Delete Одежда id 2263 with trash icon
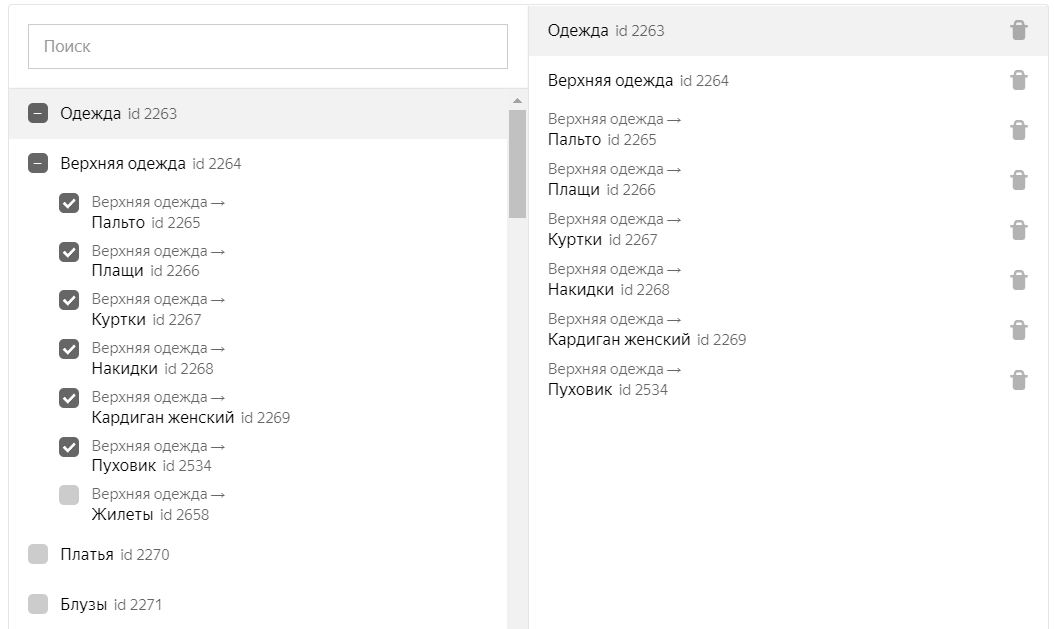Image resolution: width=1054 pixels, height=629 pixels. click(x=1018, y=30)
